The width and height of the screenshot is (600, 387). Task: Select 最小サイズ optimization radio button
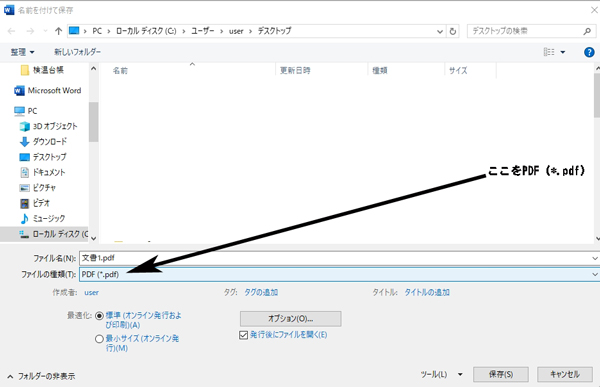tap(99, 339)
